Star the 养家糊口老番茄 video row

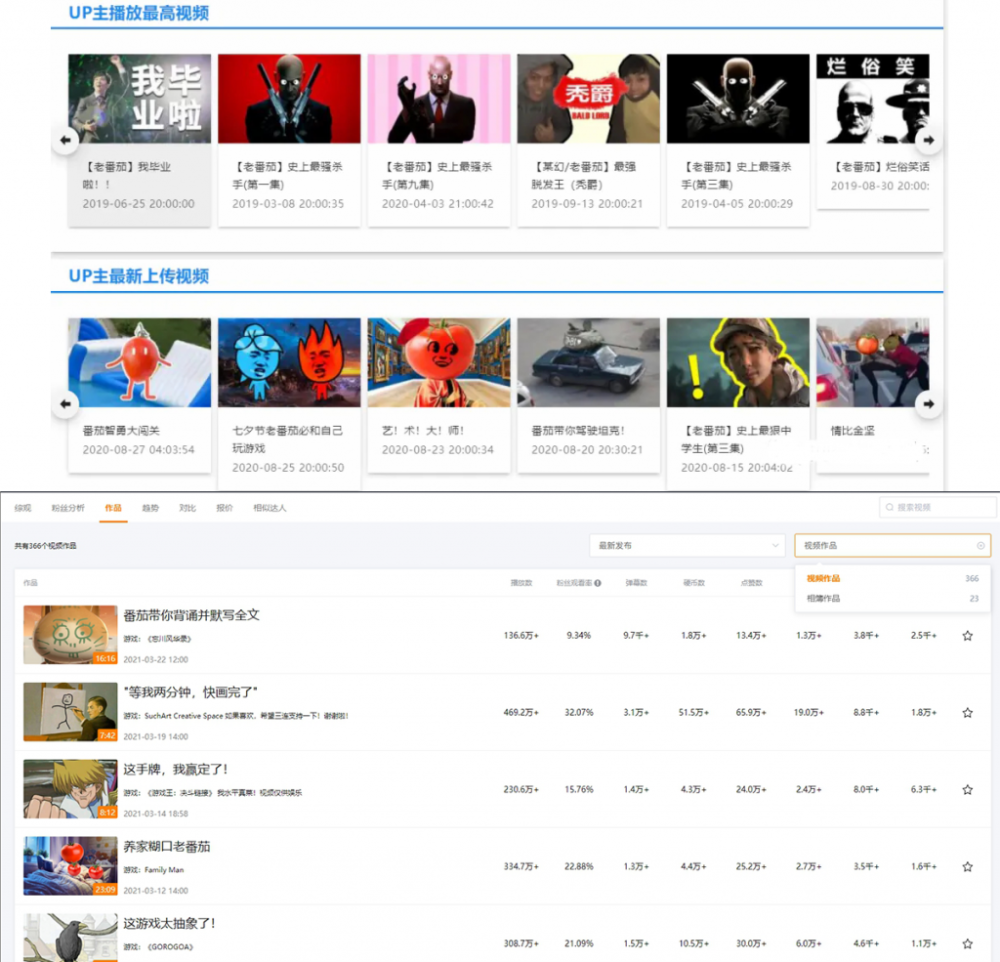click(967, 866)
